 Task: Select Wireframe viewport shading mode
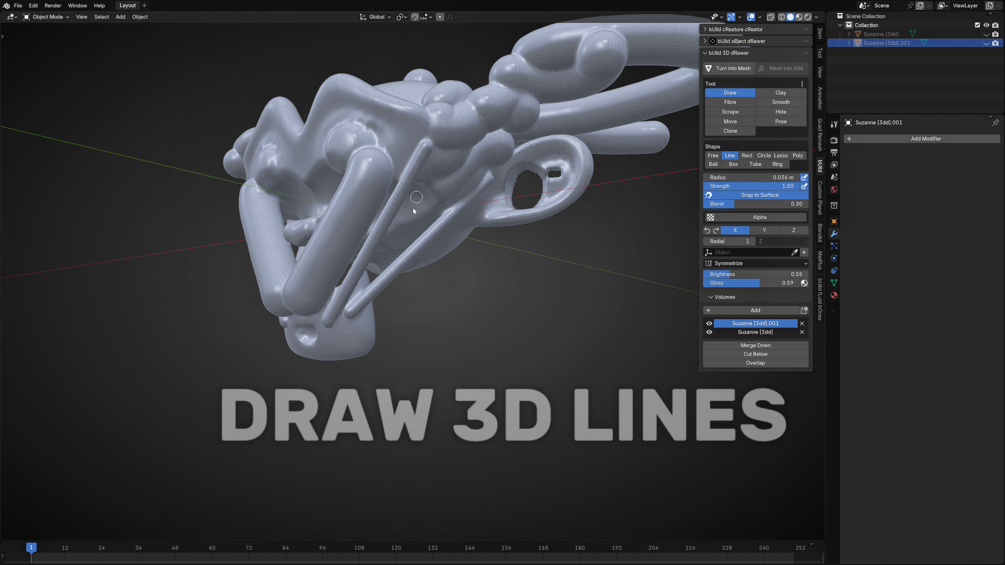pos(781,17)
